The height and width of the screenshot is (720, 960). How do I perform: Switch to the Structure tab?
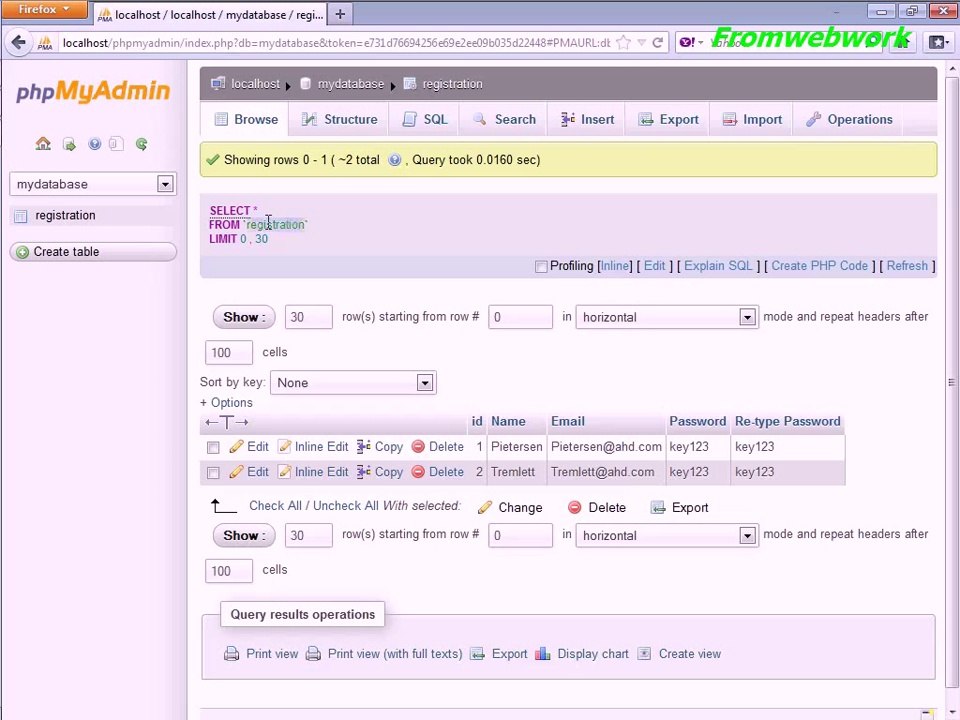(x=339, y=119)
